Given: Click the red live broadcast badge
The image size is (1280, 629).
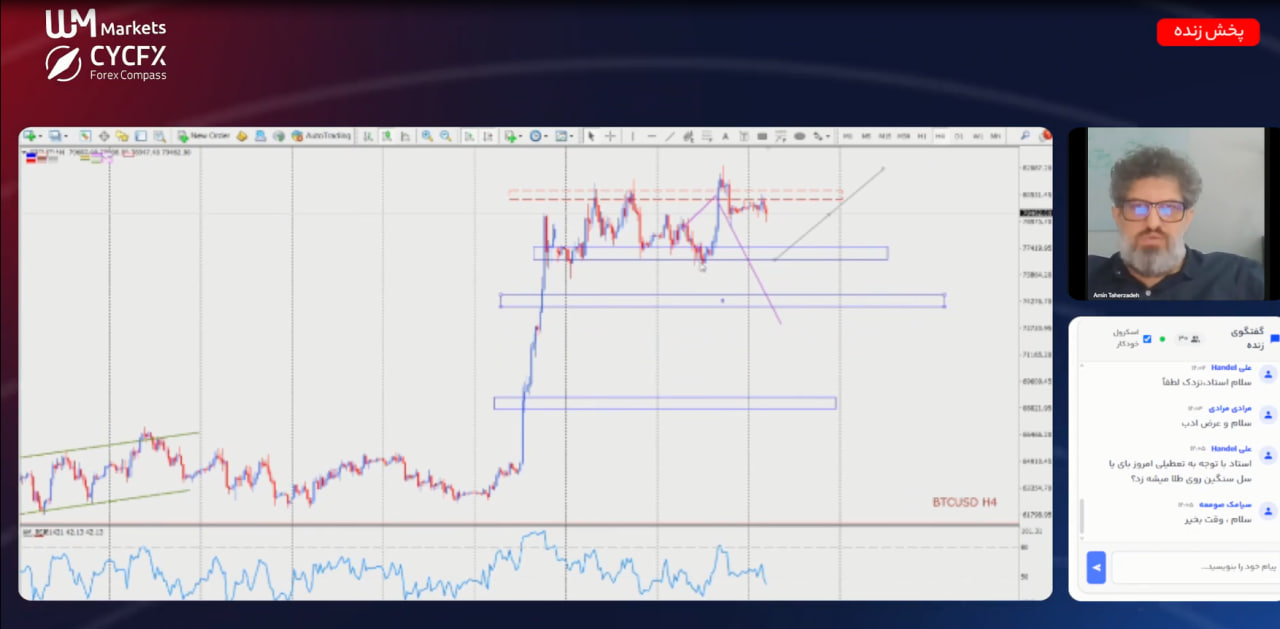Looking at the screenshot, I should pos(1208,32).
